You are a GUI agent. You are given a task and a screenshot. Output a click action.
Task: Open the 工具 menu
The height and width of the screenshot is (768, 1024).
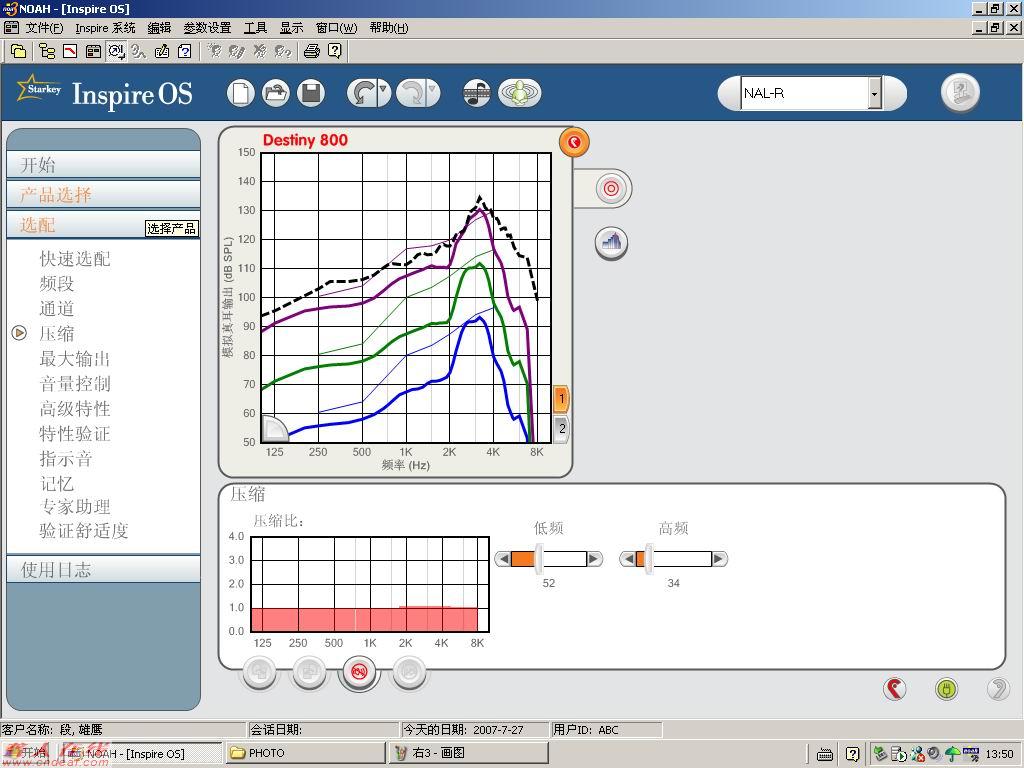[255, 27]
